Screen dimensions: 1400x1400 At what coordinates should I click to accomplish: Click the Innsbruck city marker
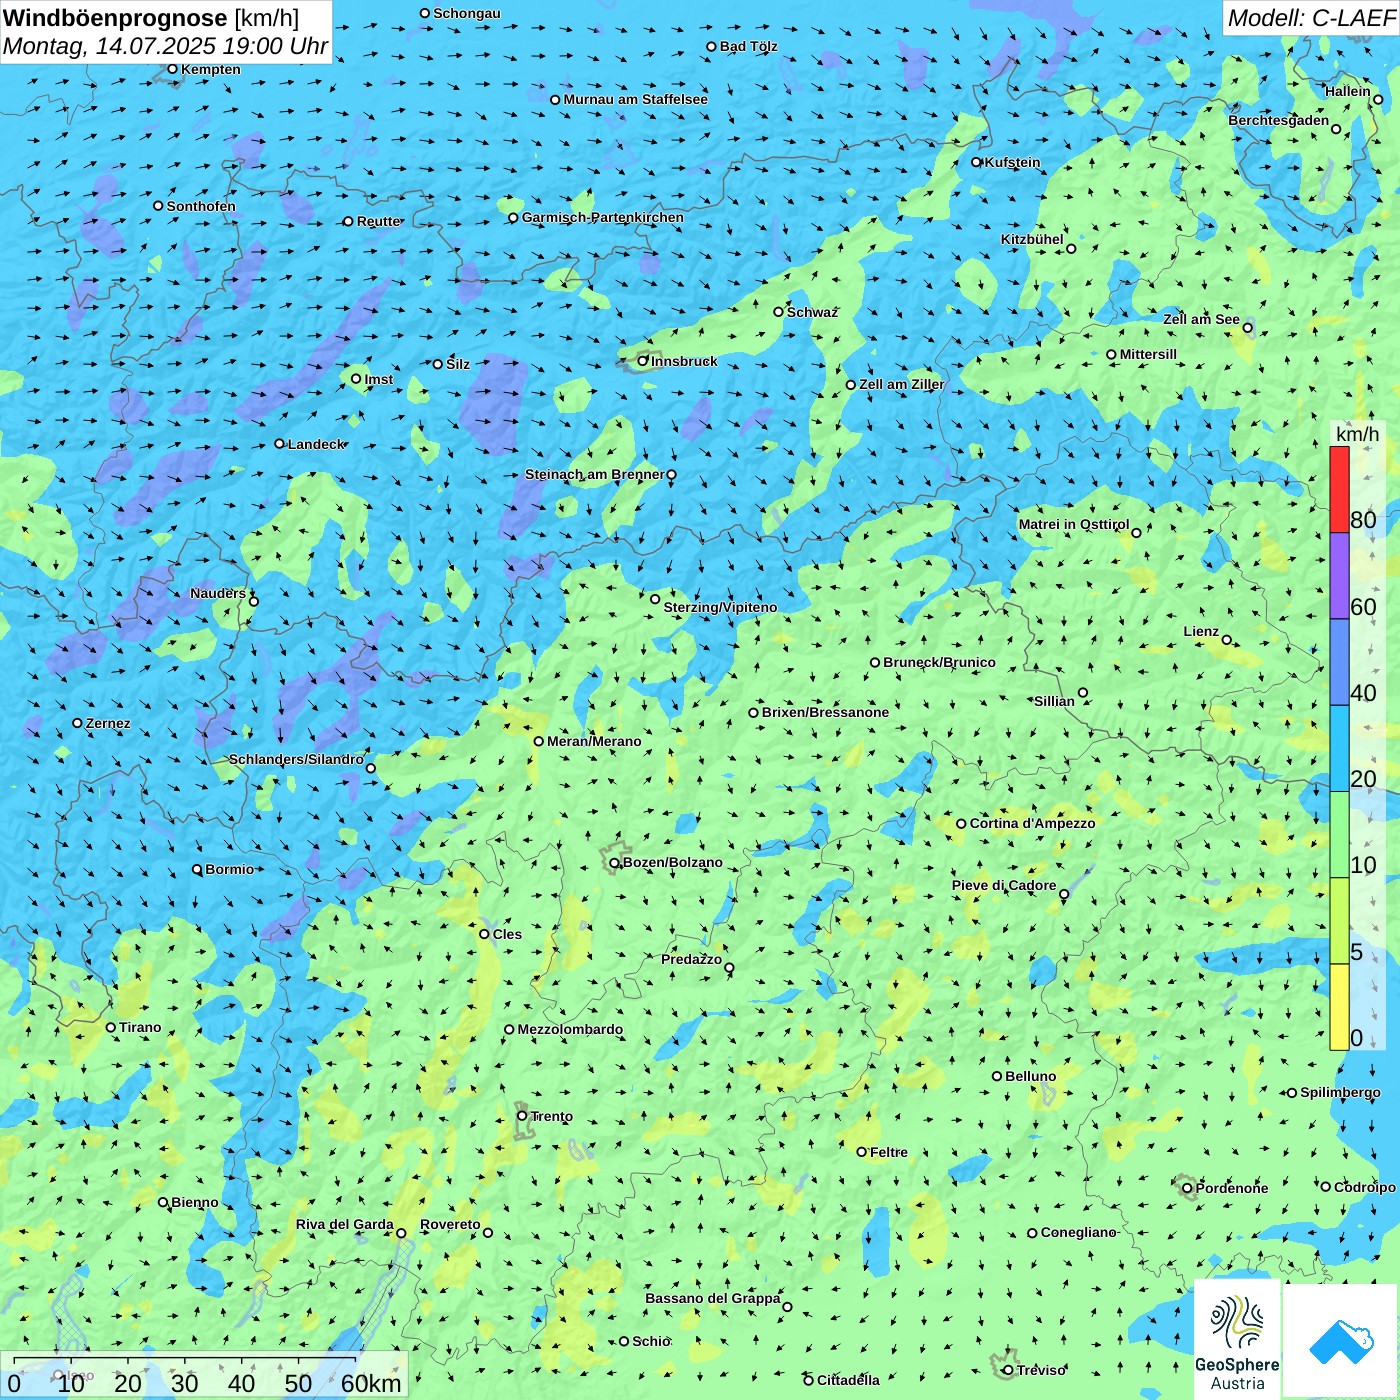pyautogui.click(x=642, y=361)
